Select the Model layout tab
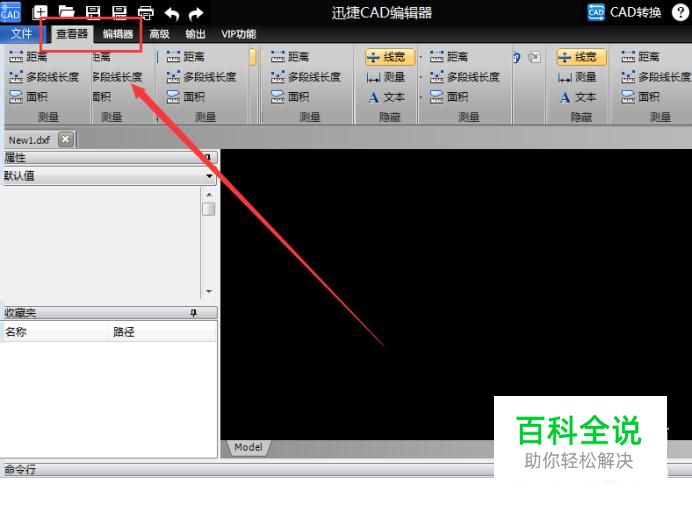The image size is (692, 505). tap(248, 448)
